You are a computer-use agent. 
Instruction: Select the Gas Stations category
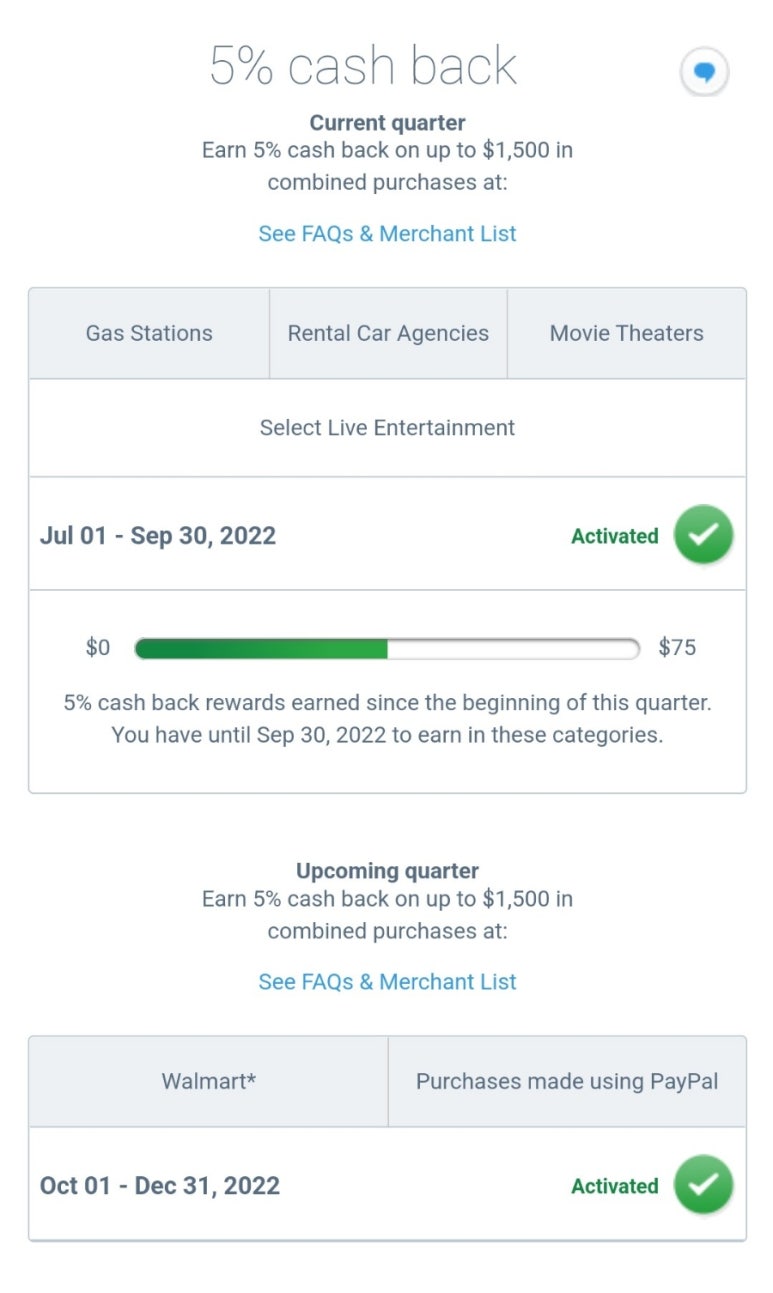[x=149, y=334]
